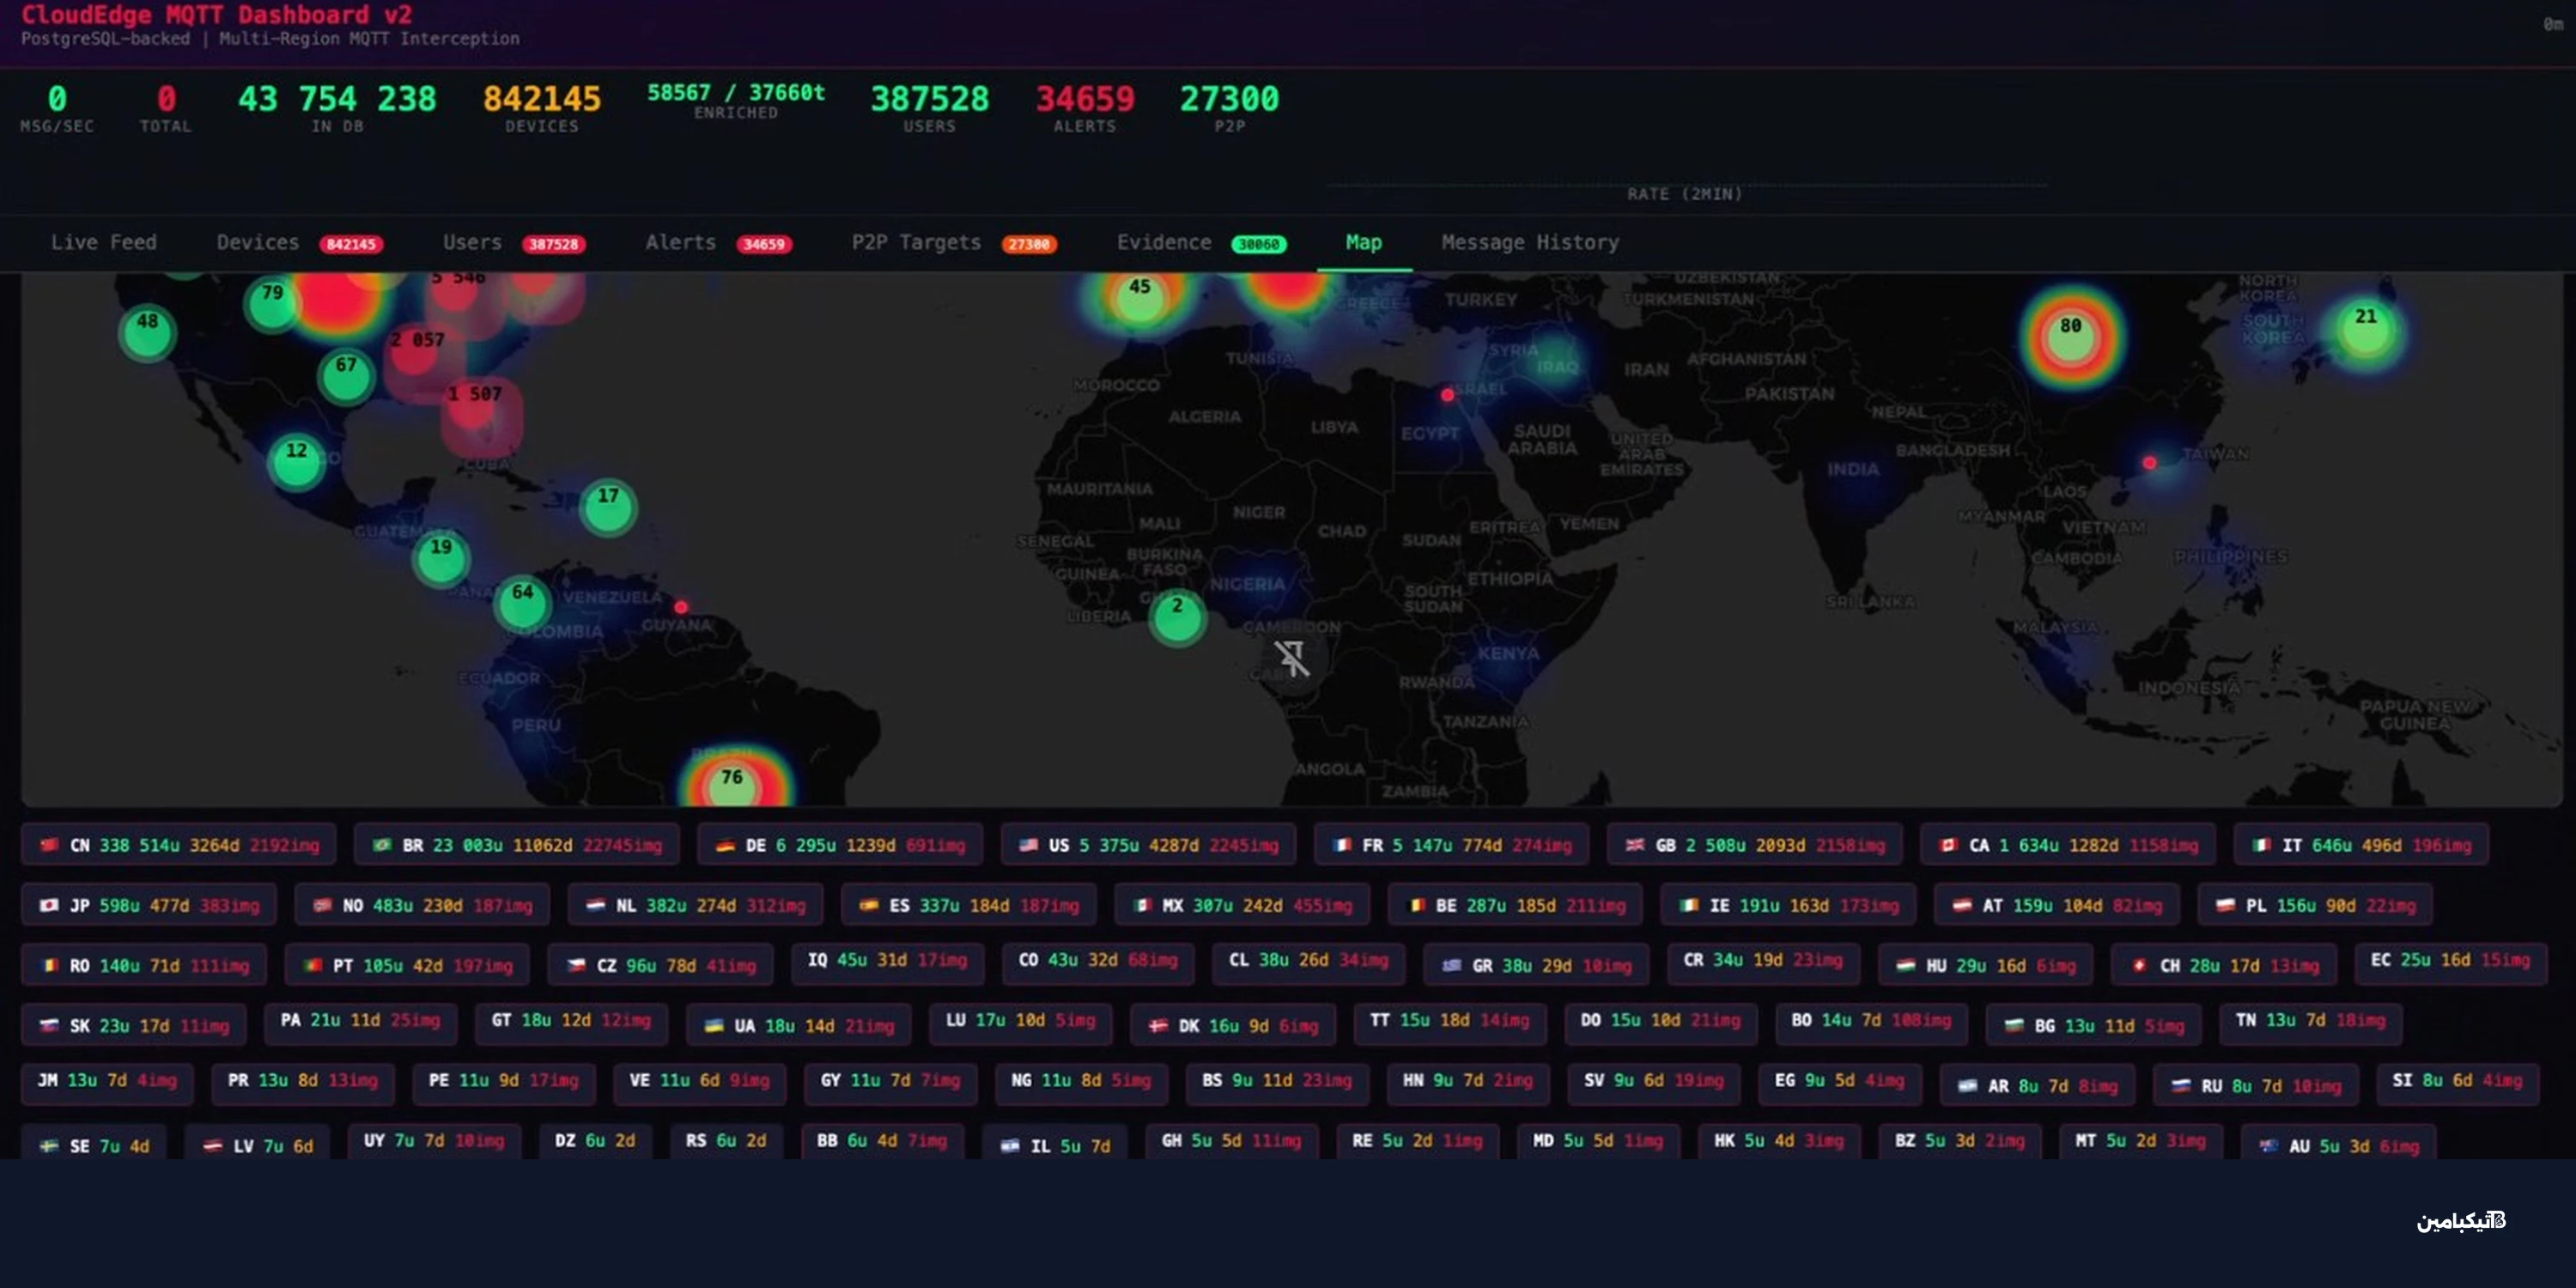Select the cluster marker labeled 2 in Africa
Screen dimensions: 2576x1288
pos(1177,615)
